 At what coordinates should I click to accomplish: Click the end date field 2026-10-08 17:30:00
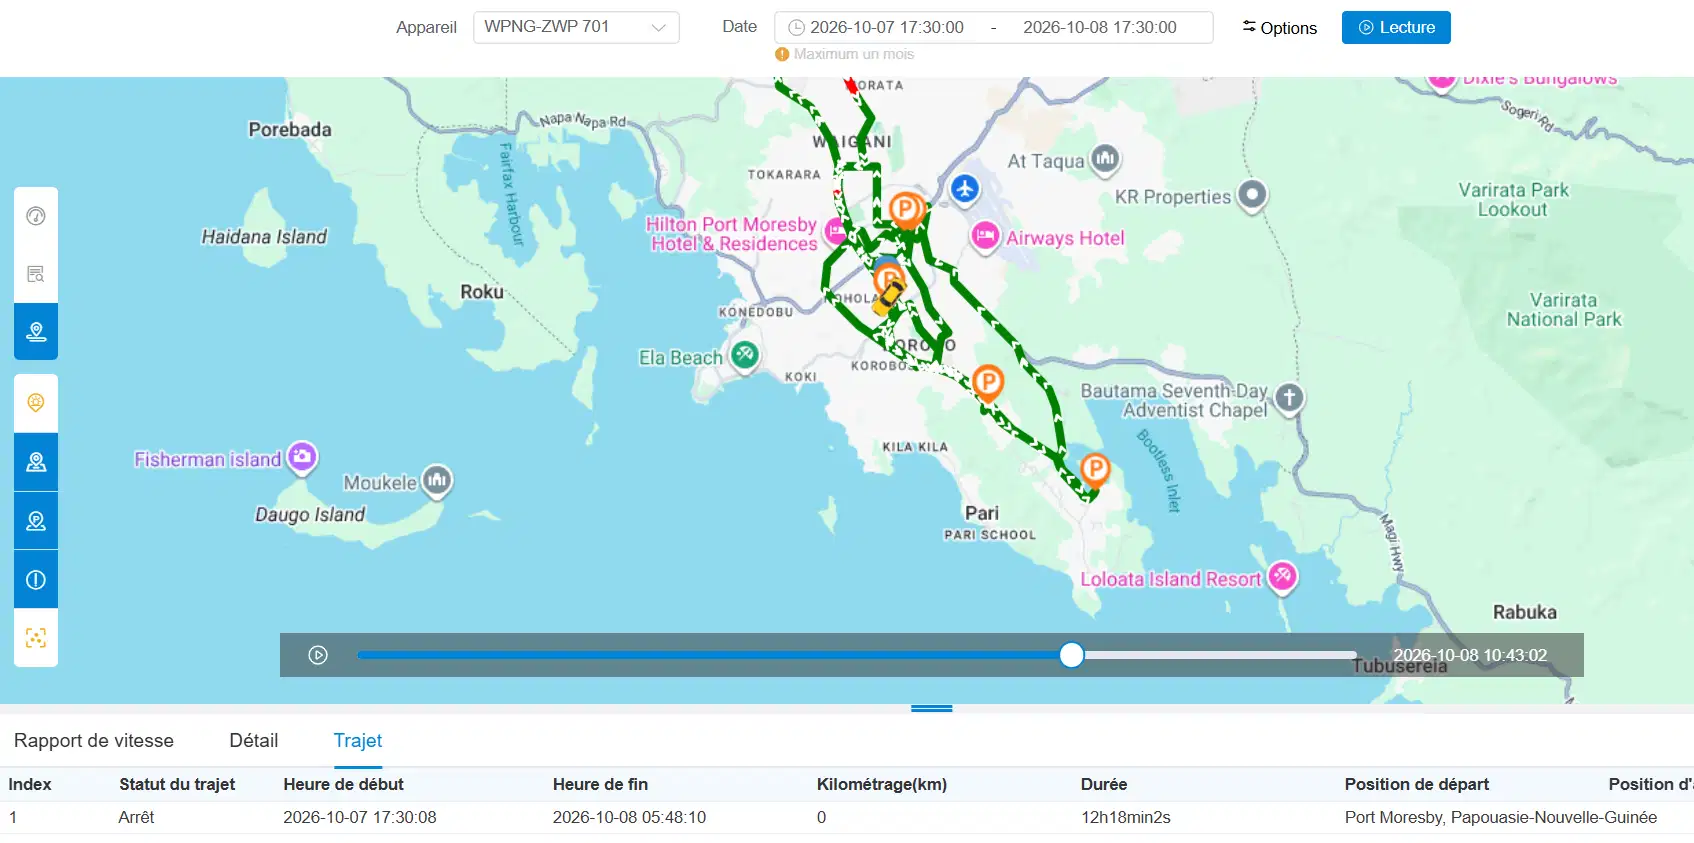[x=1100, y=27]
